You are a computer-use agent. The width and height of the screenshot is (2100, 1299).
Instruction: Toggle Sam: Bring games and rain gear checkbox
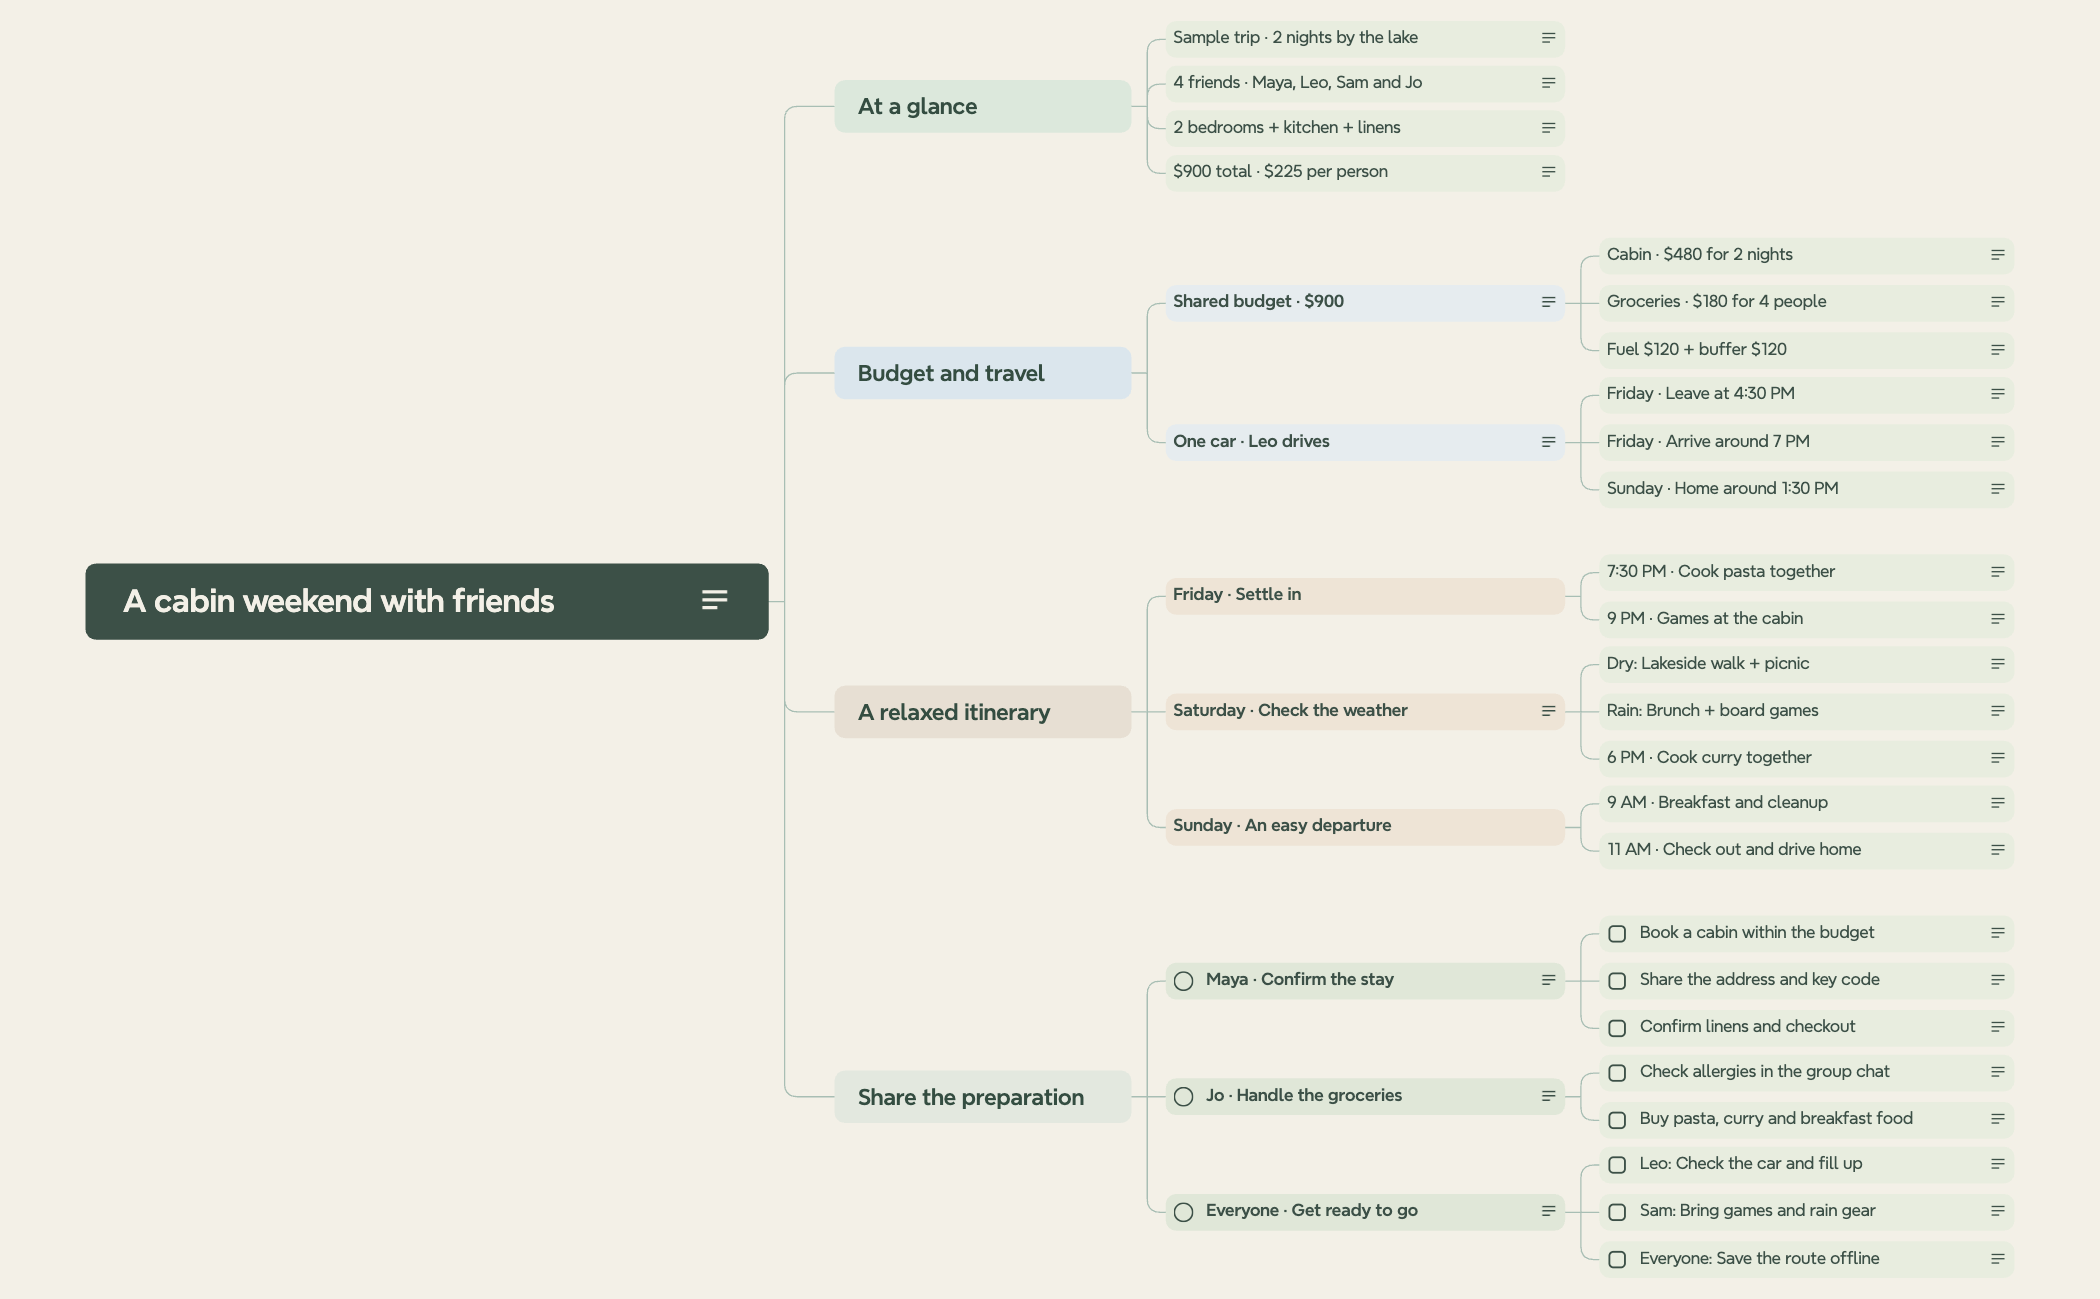(x=1617, y=1212)
